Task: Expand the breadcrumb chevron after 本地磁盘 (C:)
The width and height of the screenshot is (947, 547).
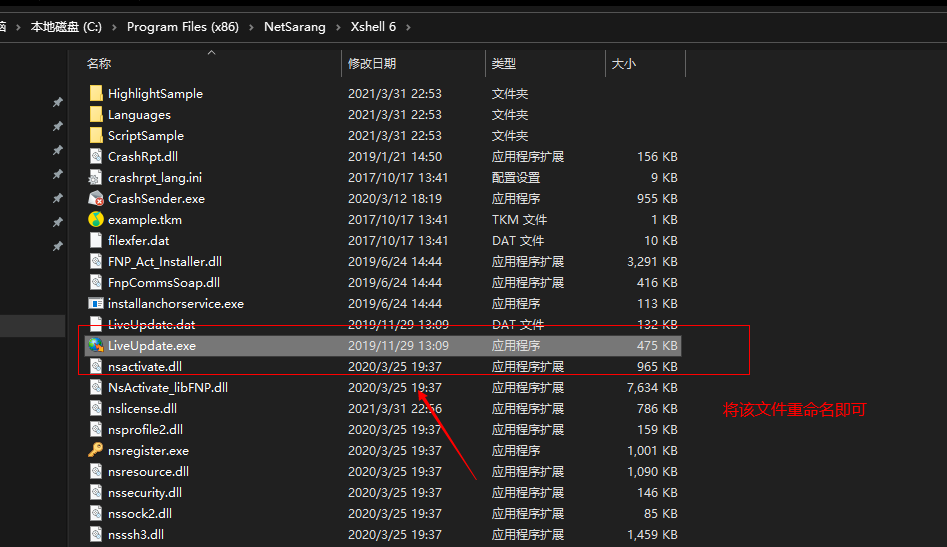Action: 114,27
